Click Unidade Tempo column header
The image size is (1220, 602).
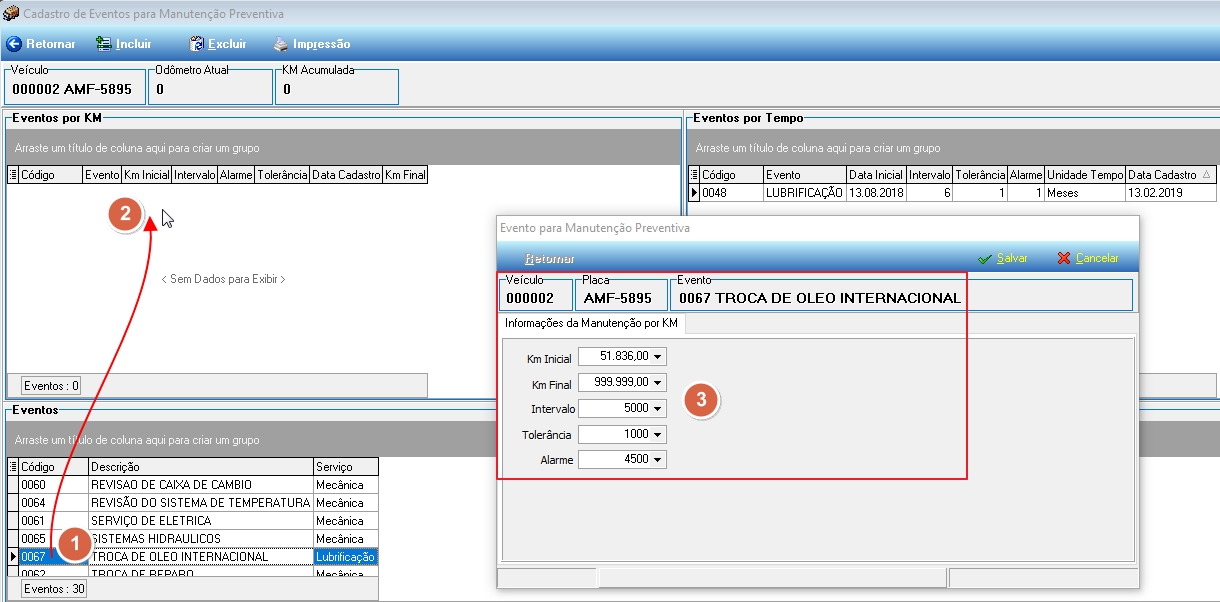1085,175
